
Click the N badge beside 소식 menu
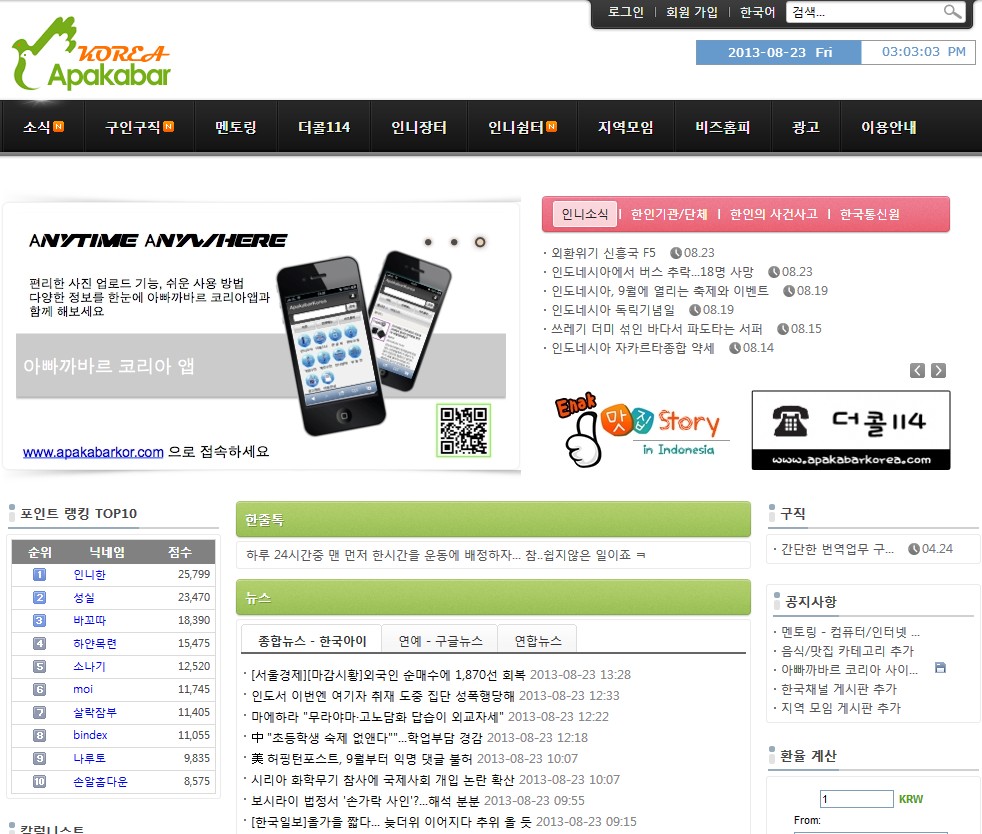(58, 126)
